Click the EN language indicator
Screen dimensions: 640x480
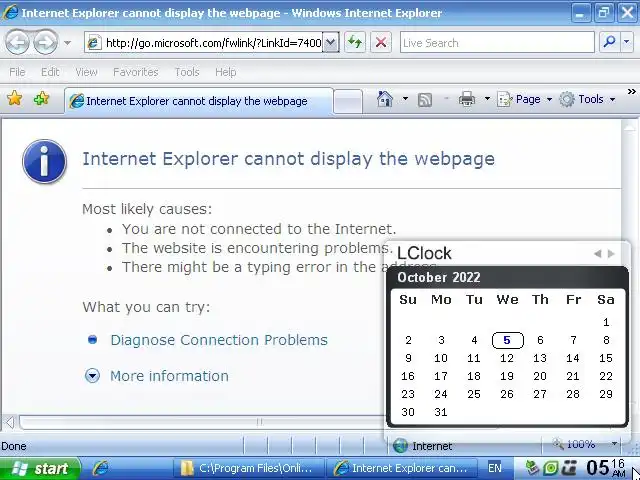point(494,468)
